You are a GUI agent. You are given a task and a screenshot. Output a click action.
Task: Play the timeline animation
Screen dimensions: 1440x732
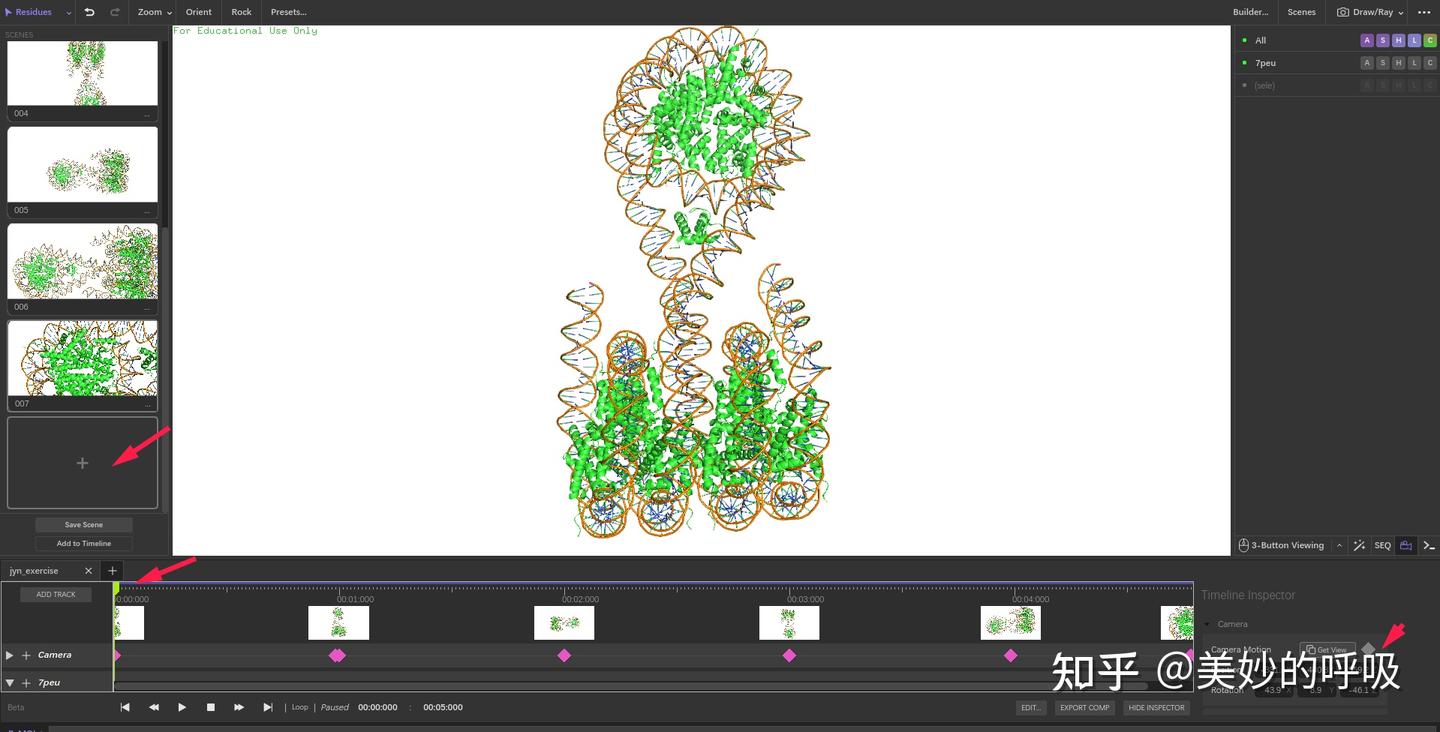pos(182,707)
